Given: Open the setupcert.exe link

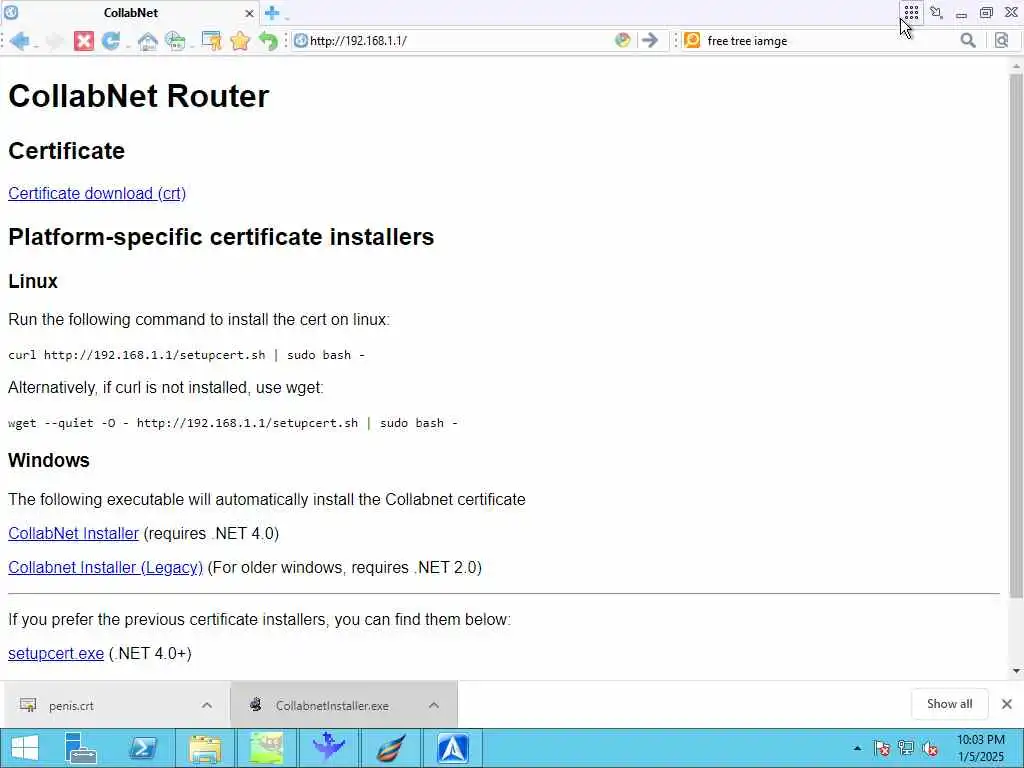Looking at the screenshot, I should click(x=56, y=654).
